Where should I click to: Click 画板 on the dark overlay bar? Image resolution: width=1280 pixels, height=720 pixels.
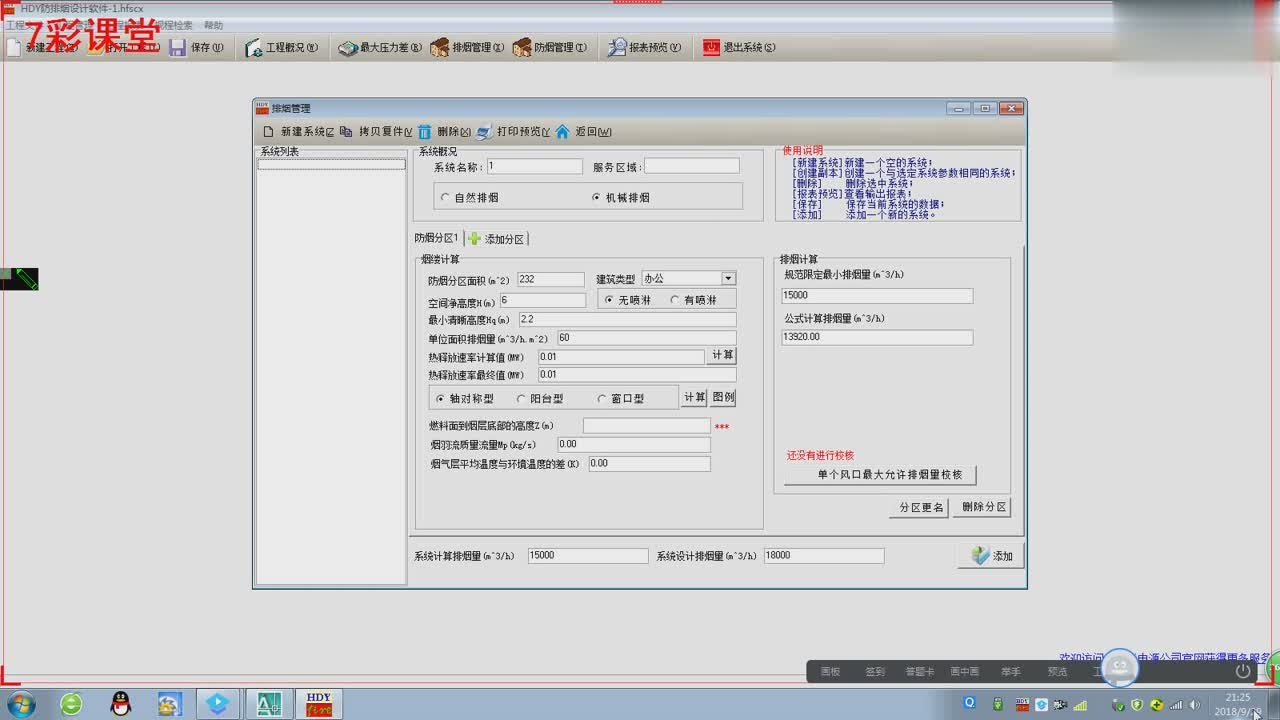pos(830,672)
